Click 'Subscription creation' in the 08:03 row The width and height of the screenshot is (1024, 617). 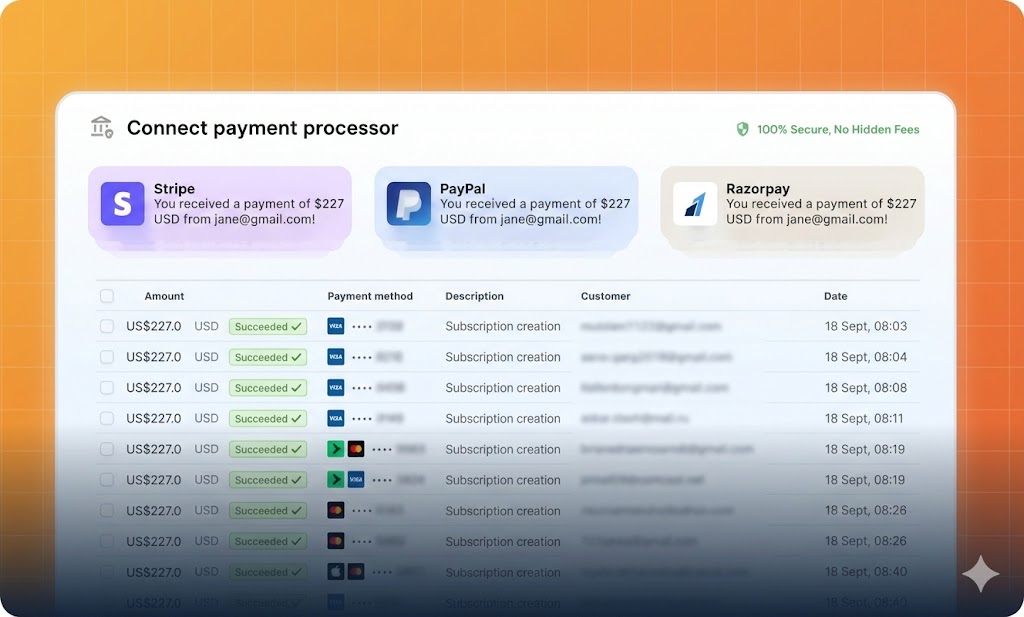[x=503, y=326]
